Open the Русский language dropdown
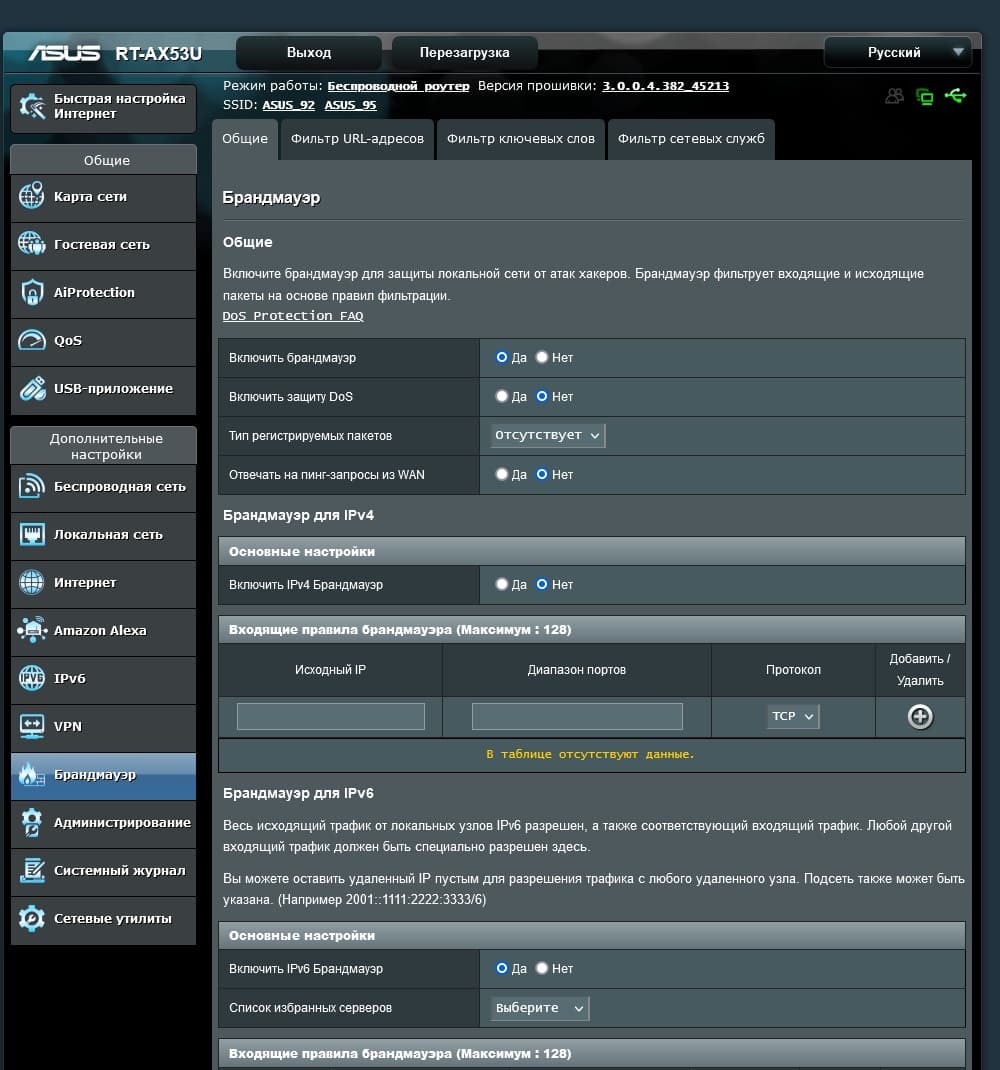The image size is (1000, 1070). (x=898, y=53)
